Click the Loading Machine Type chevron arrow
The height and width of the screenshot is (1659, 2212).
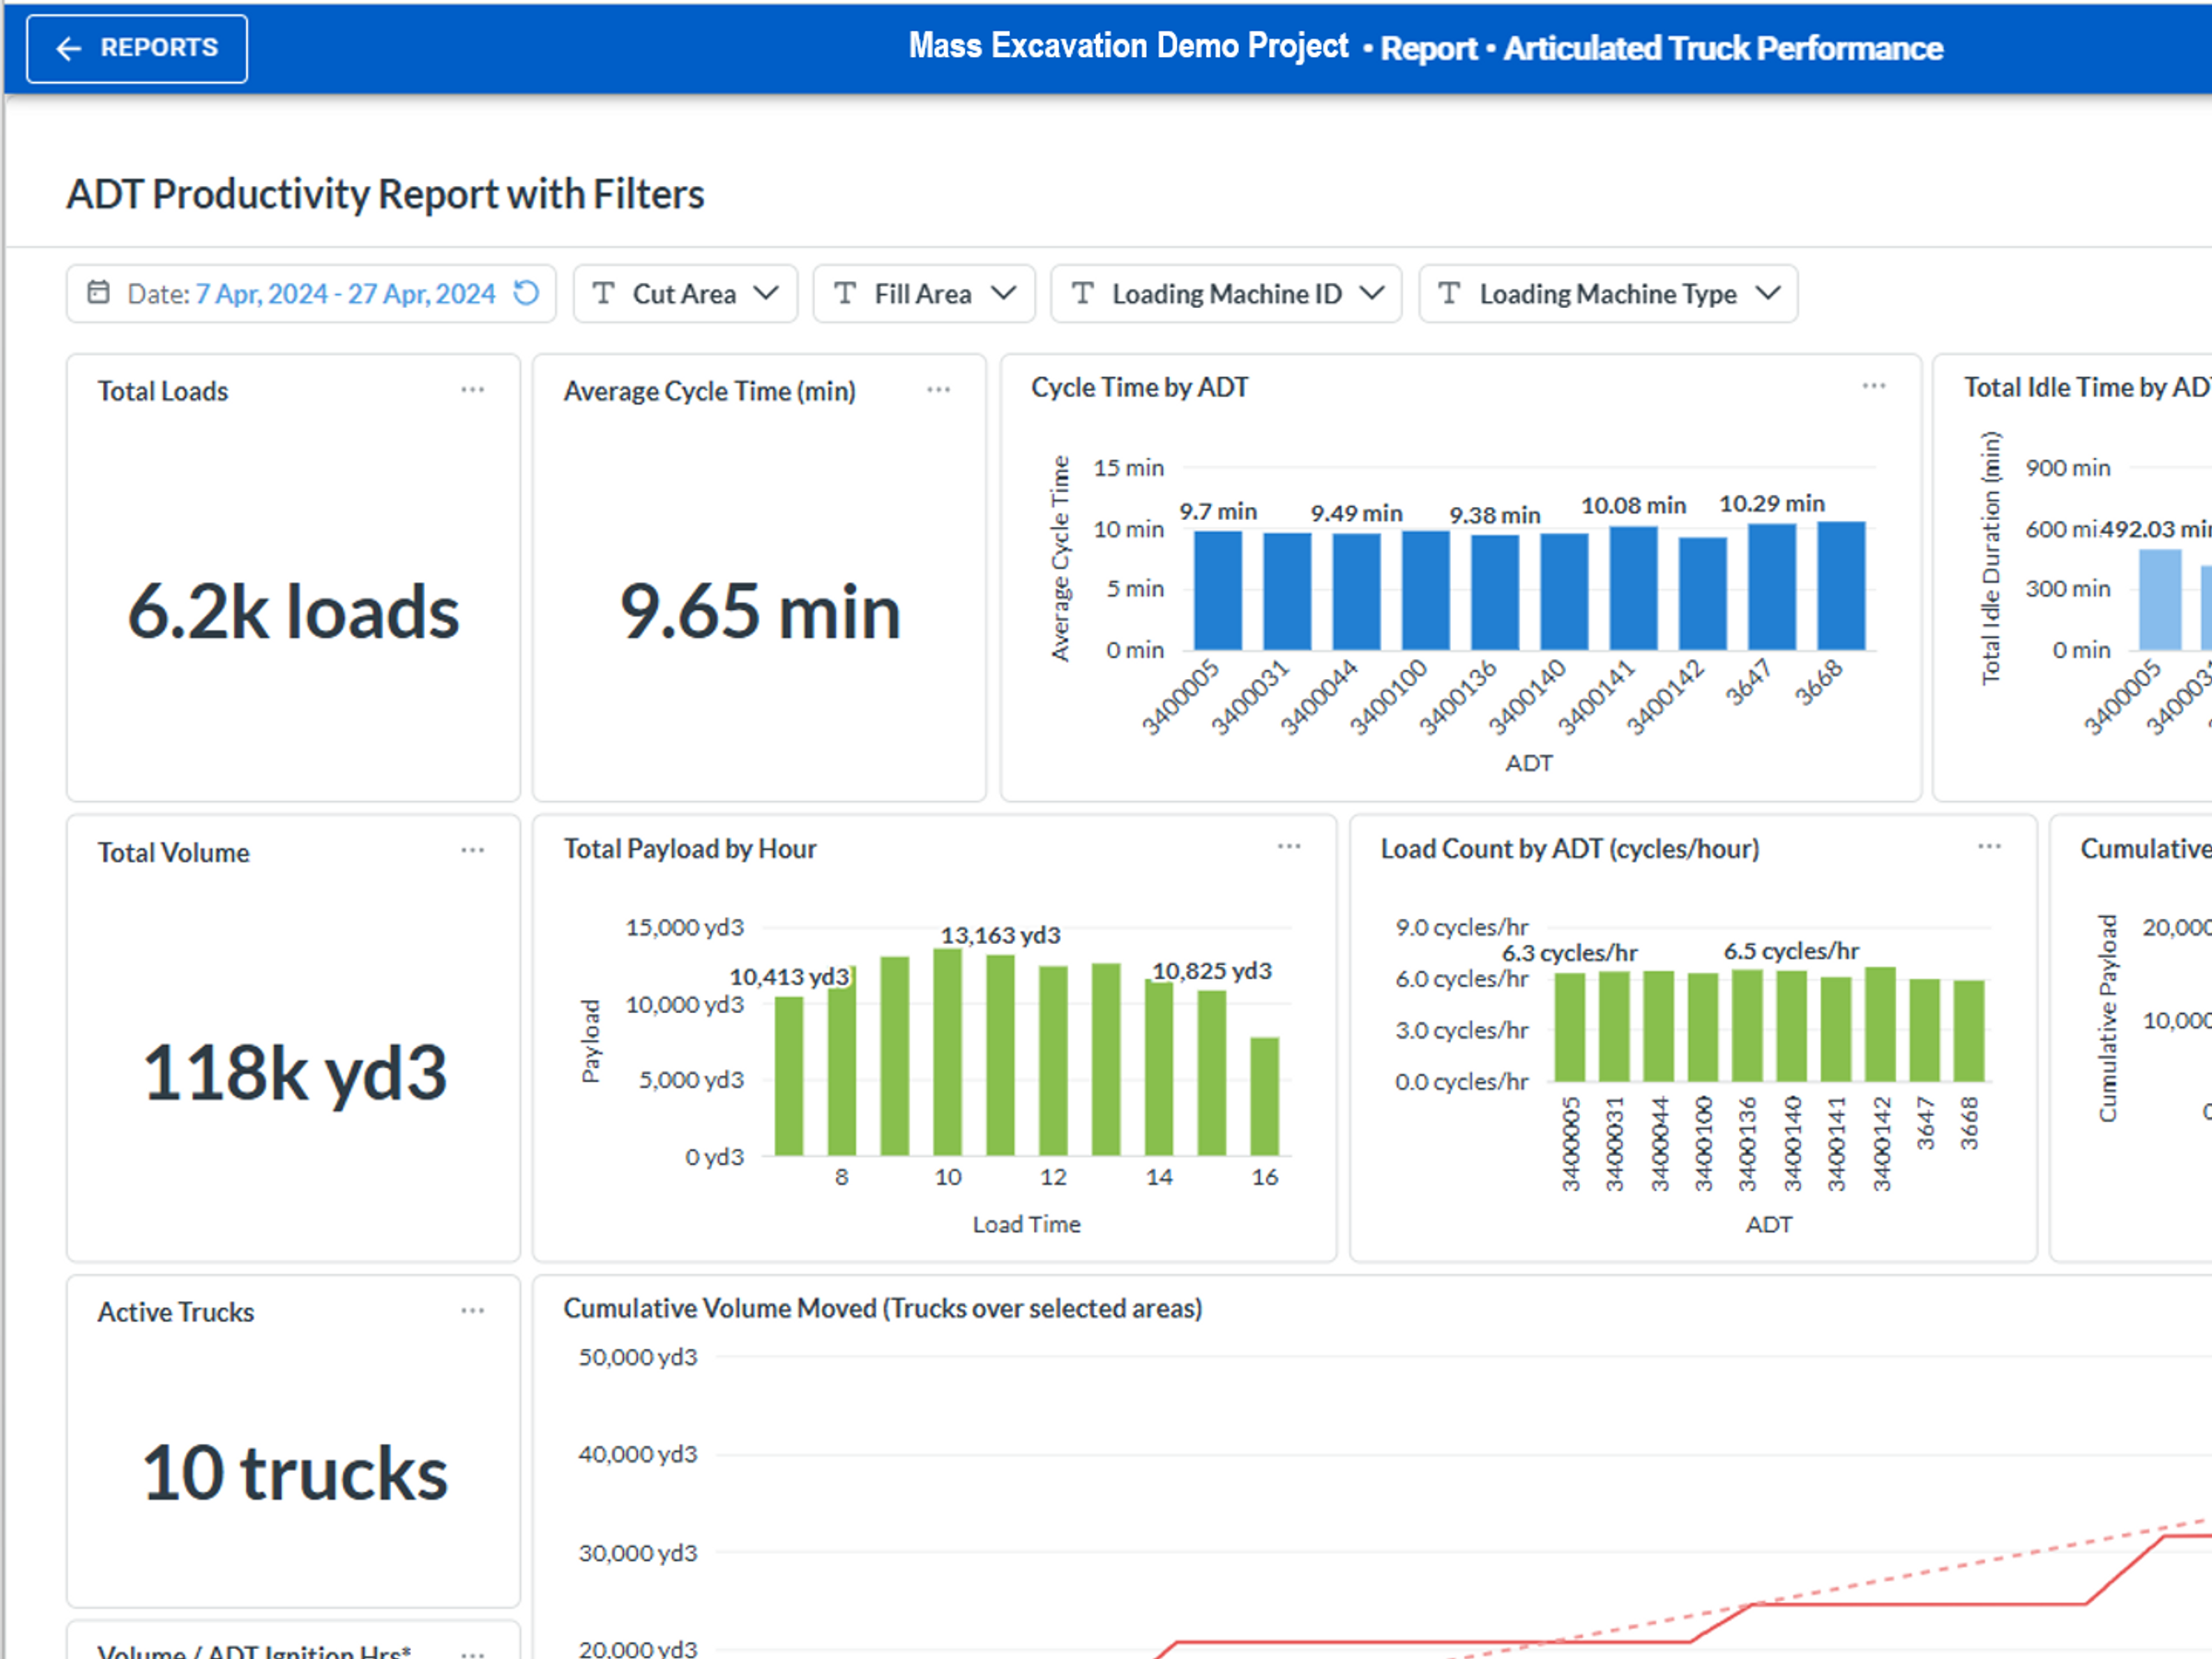(1768, 293)
